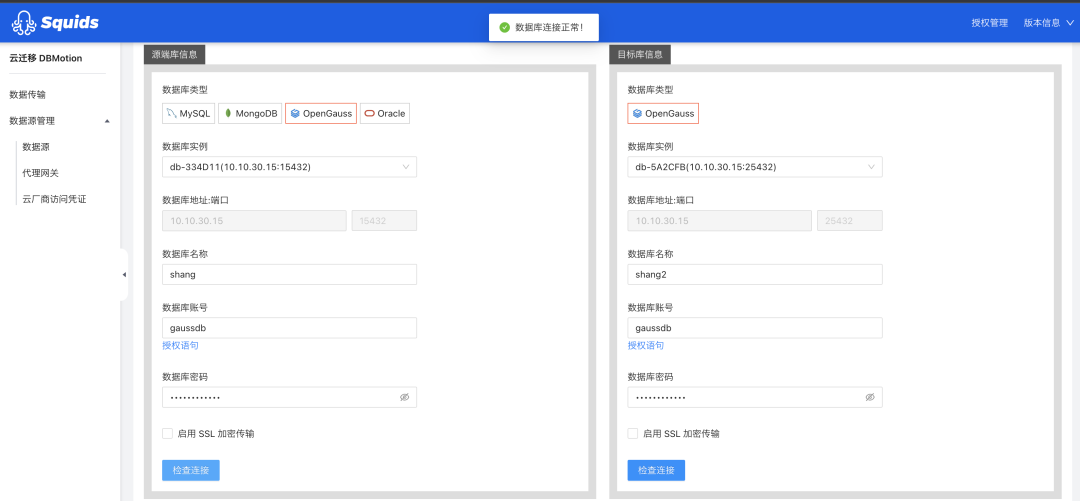The height and width of the screenshot is (501, 1080).
Task: Click target account field gaussdb
Action: pos(755,328)
